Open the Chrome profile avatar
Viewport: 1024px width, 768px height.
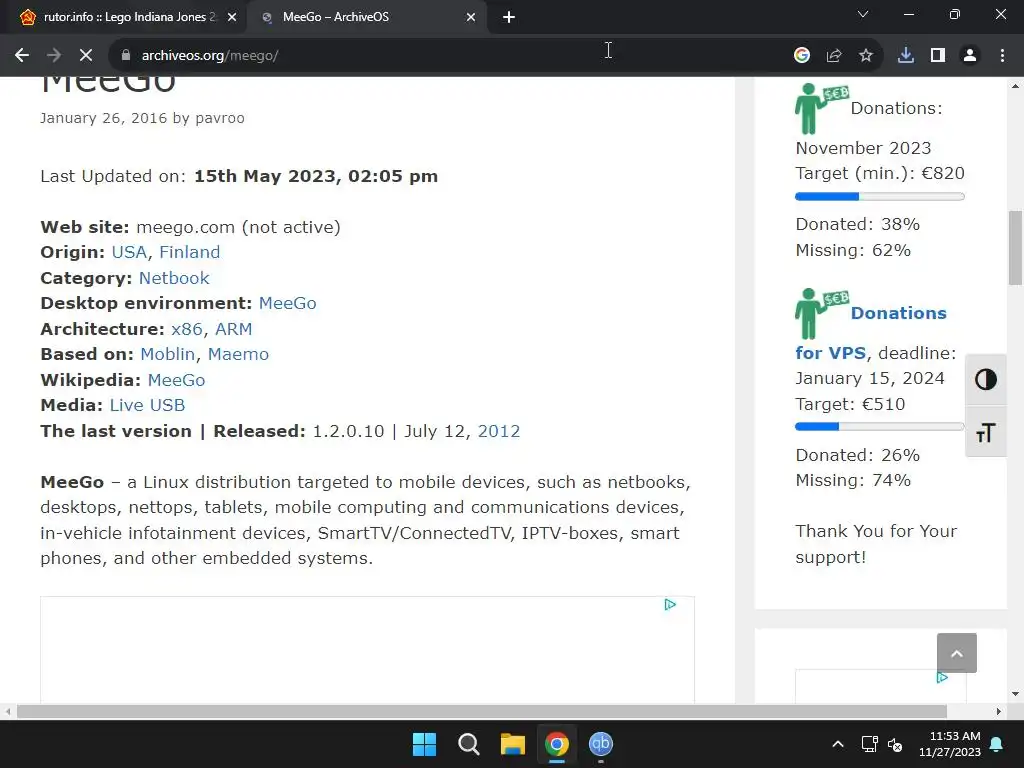(970, 56)
